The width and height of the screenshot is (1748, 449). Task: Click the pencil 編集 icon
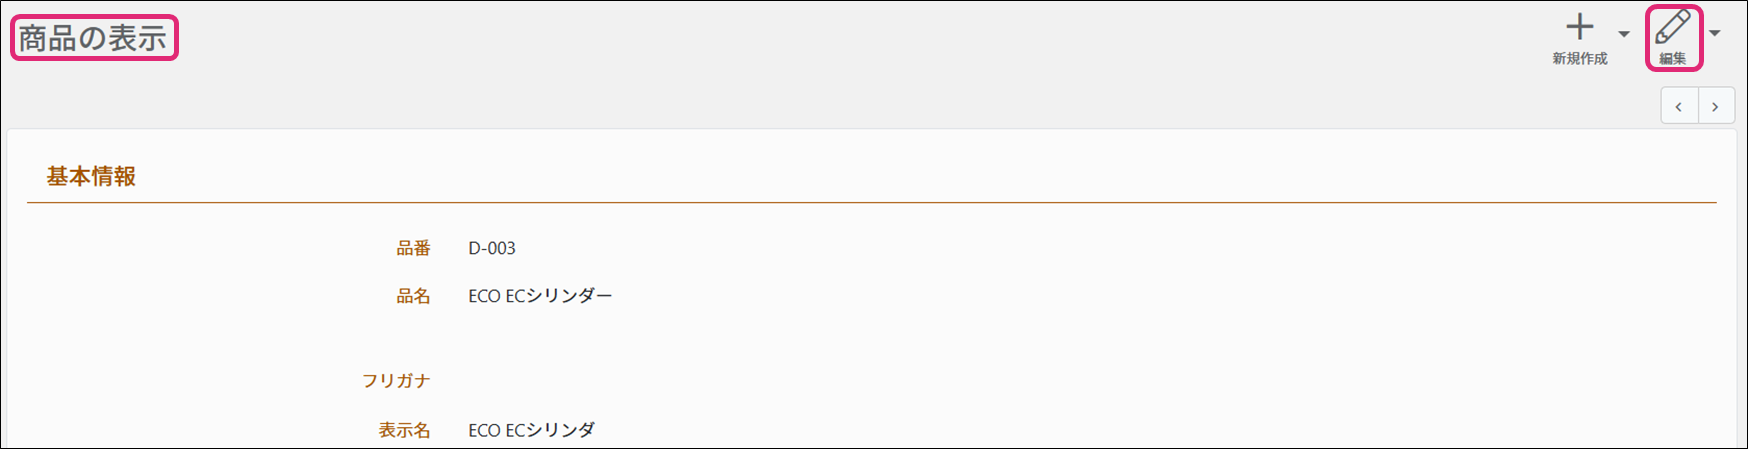click(1673, 27)
